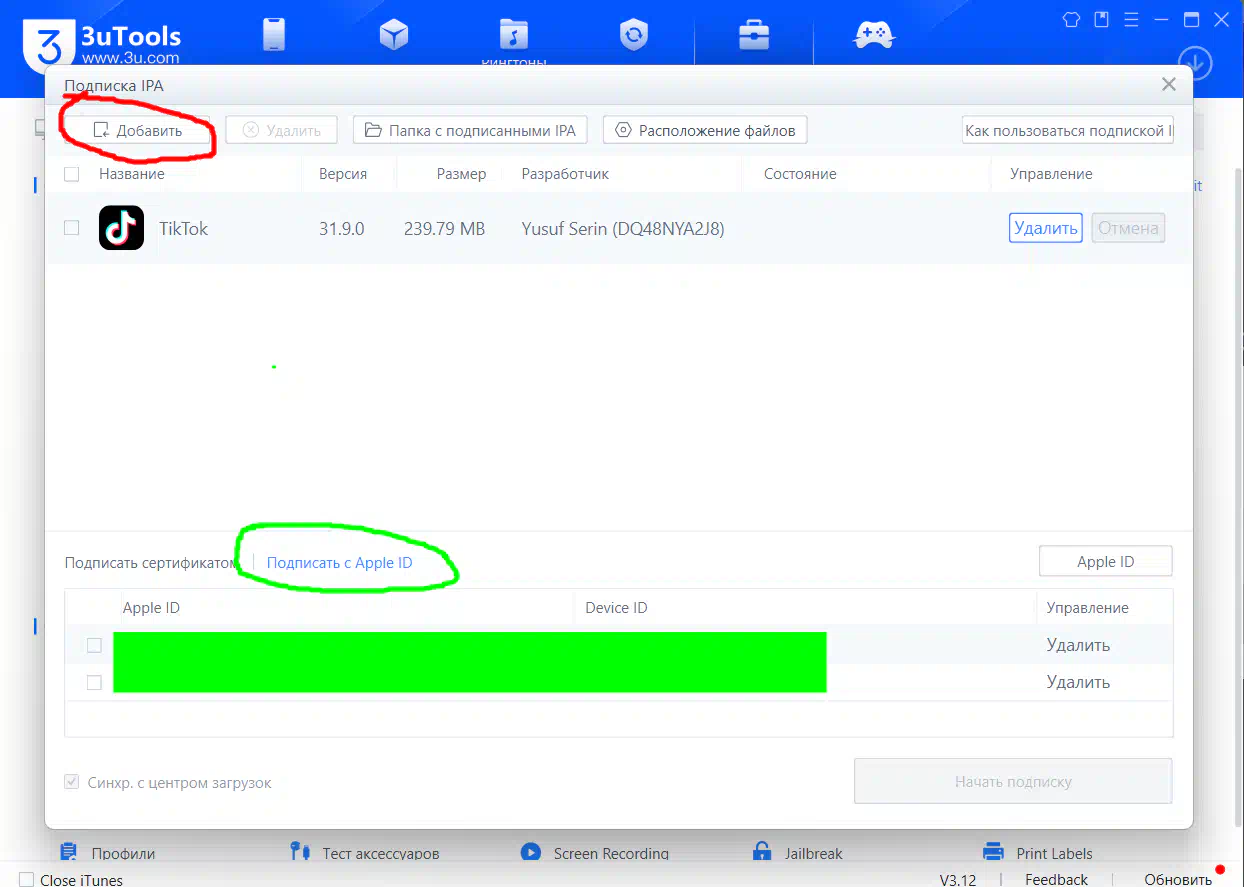Tick the second Apple ID row checkbox
Image resolution: width=1244 pixels, height=887 pixels.
pyautogui.click(x=94, y=682)
